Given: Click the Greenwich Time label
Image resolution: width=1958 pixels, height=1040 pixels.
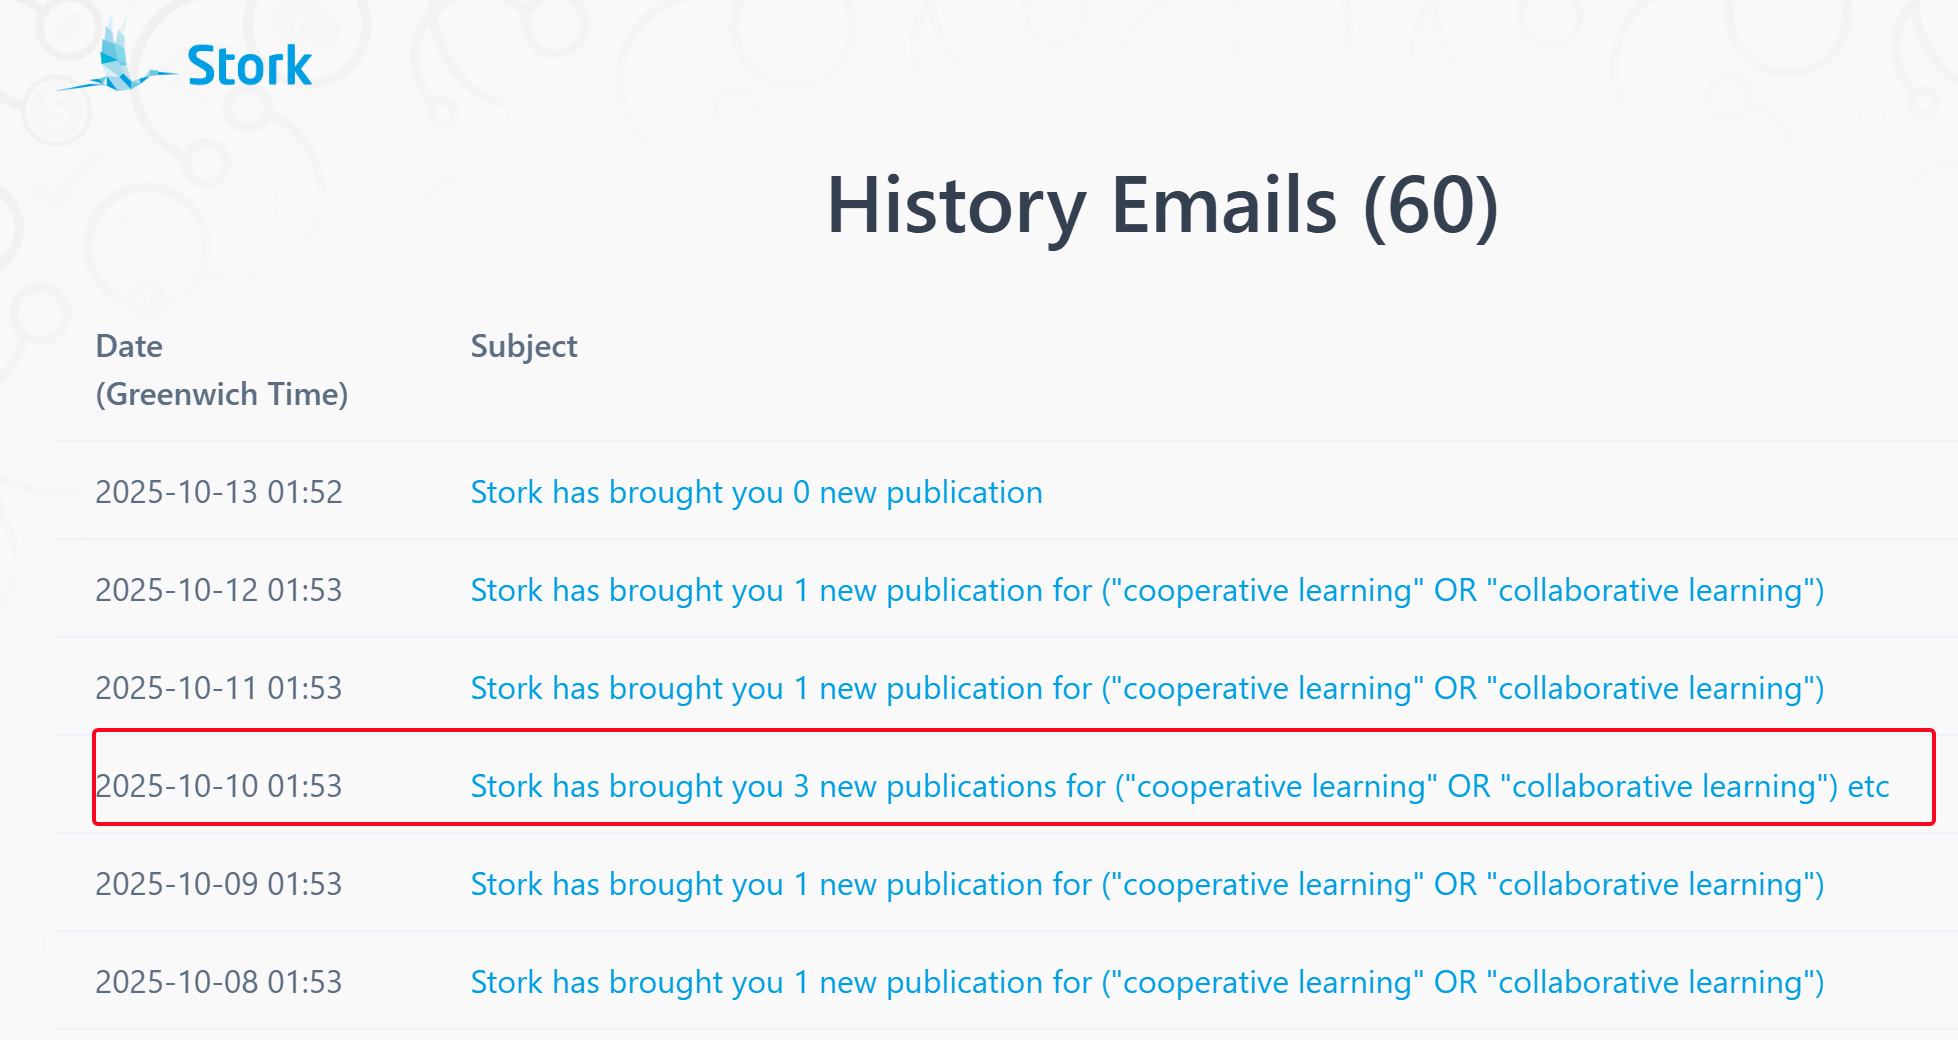Looking at the screenshot, I should coord(222,394).
